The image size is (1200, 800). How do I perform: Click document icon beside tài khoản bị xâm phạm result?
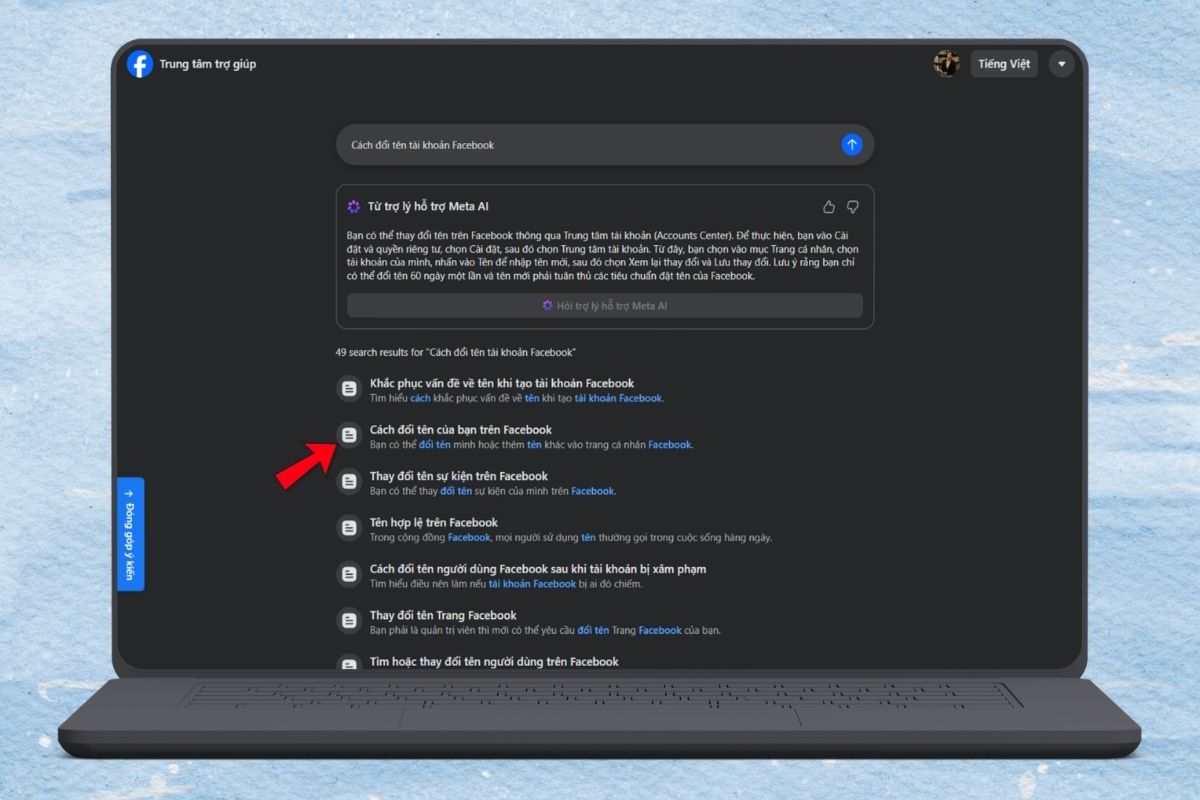click(x=348, y=574)
